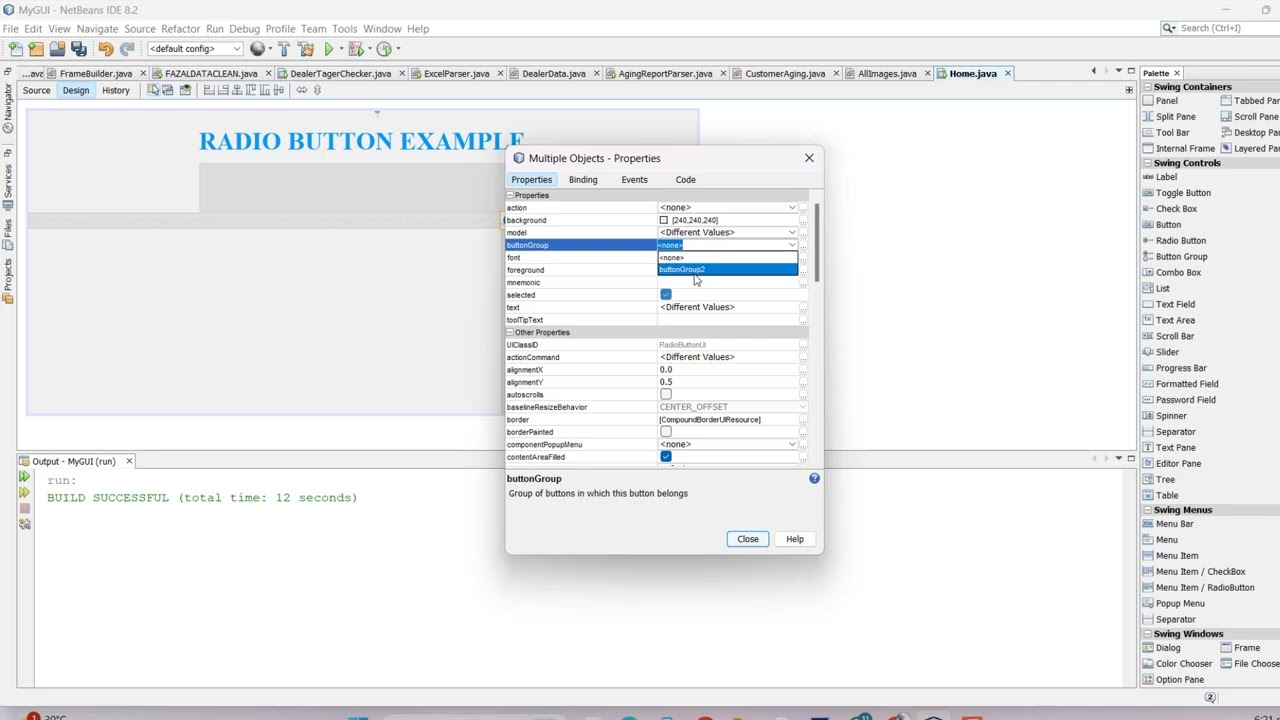1280x720 pixels.
Task: Click the Radio Button palette item
Action: coord(1180,240)
